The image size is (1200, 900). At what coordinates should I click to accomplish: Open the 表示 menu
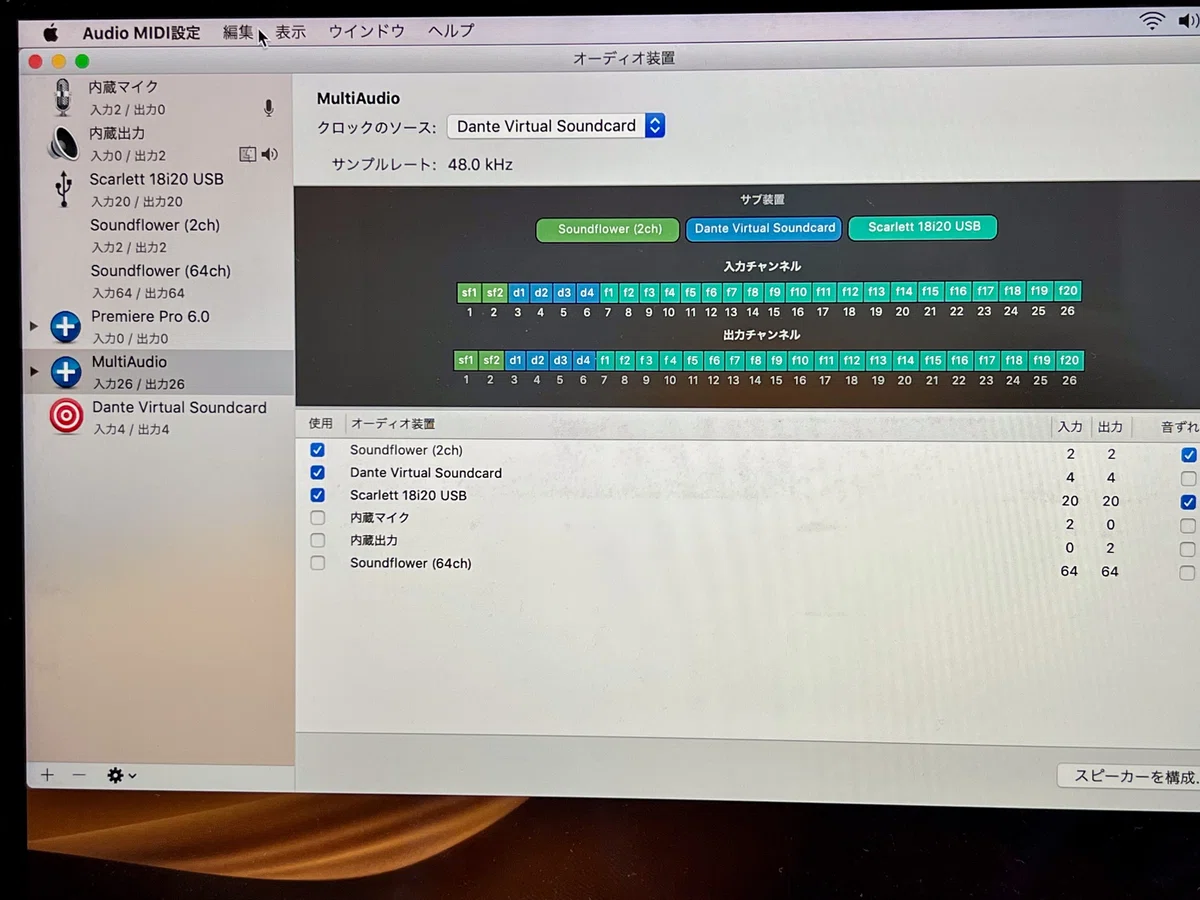click(x=291, y=32)
